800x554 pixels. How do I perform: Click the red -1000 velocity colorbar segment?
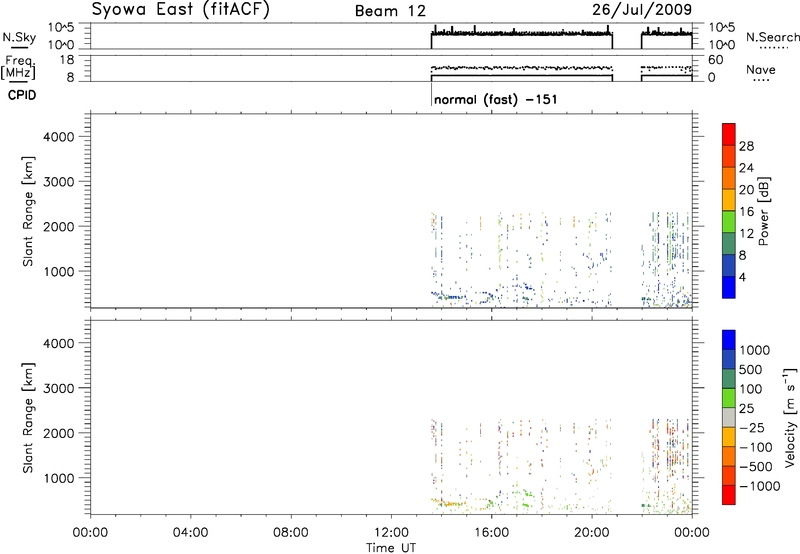coord(729,495)
